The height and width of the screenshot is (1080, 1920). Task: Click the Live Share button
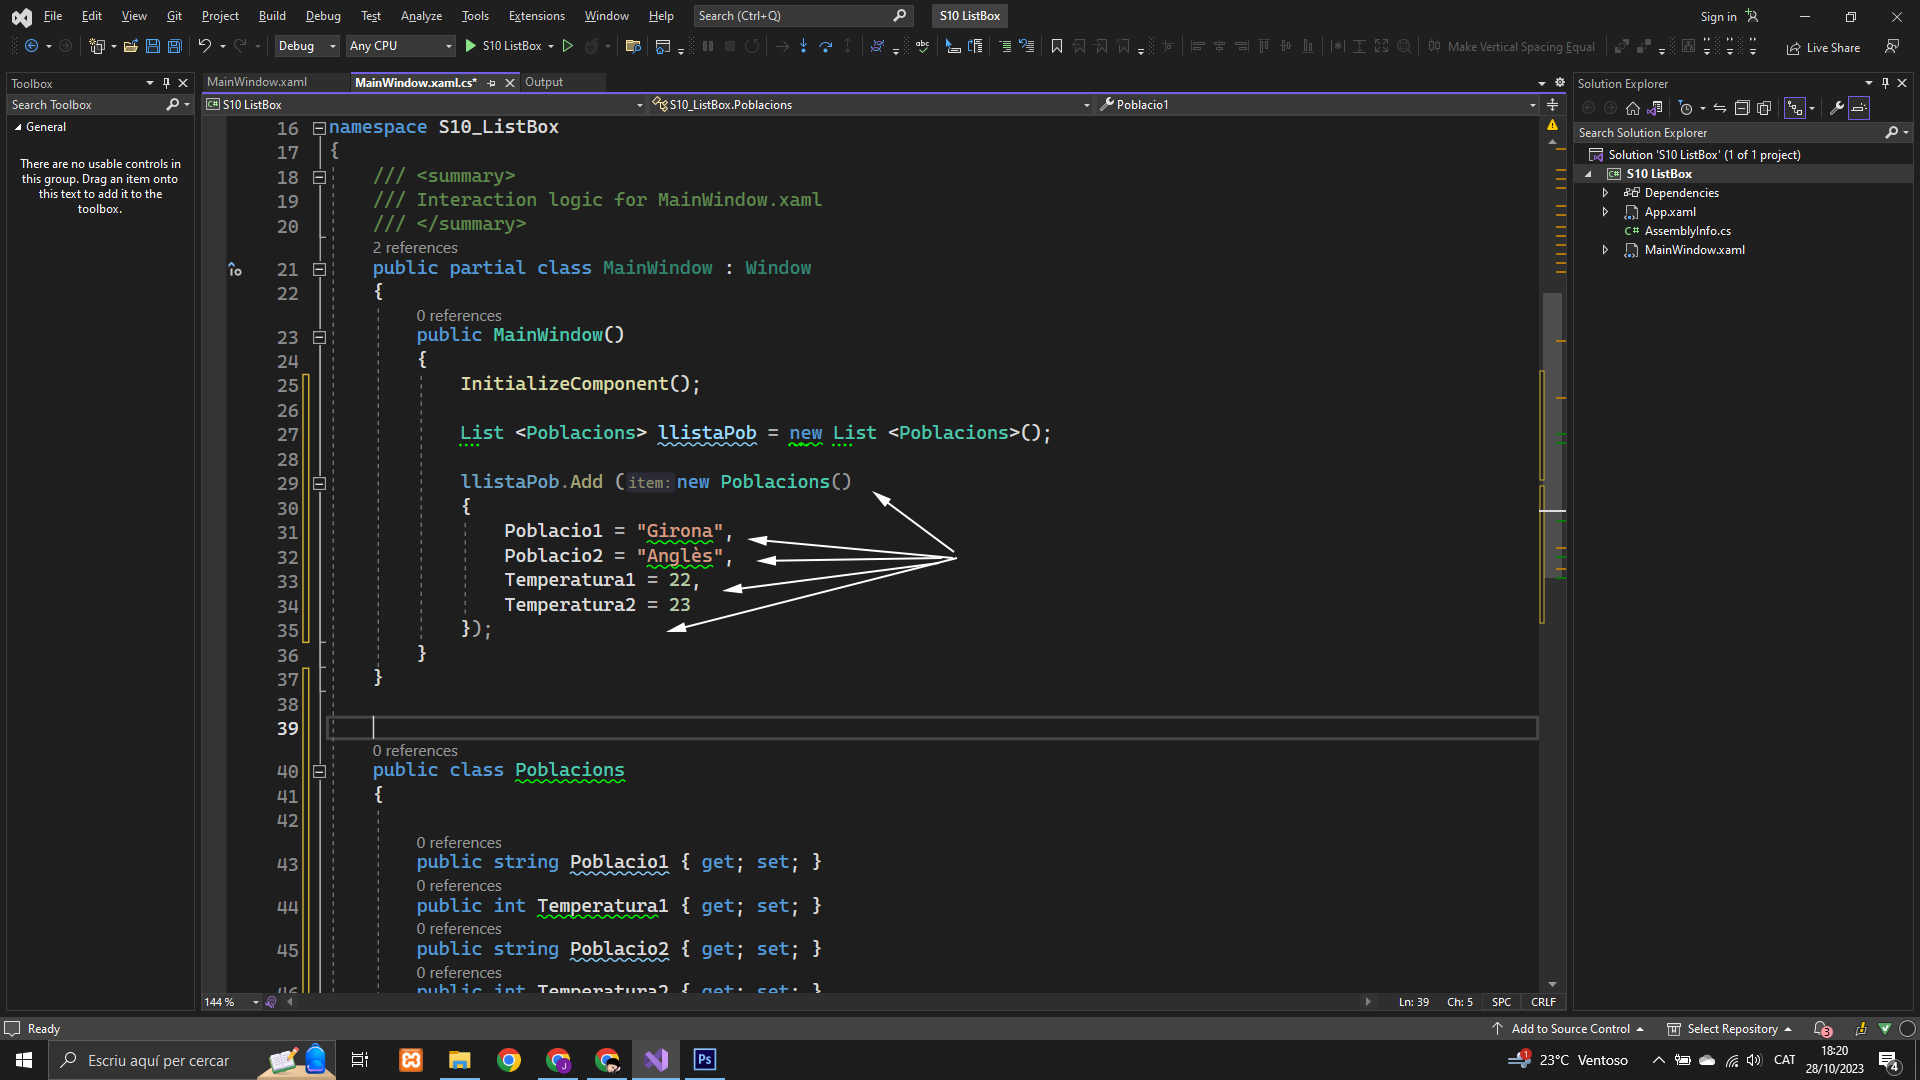click(x=1823, y=47)
